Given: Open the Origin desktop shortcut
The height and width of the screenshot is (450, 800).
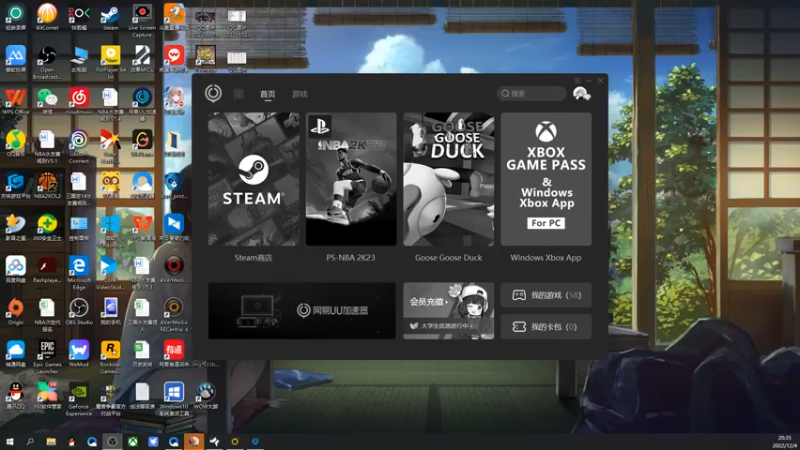Looking at the screenshot, I should (x=15, y=312).
